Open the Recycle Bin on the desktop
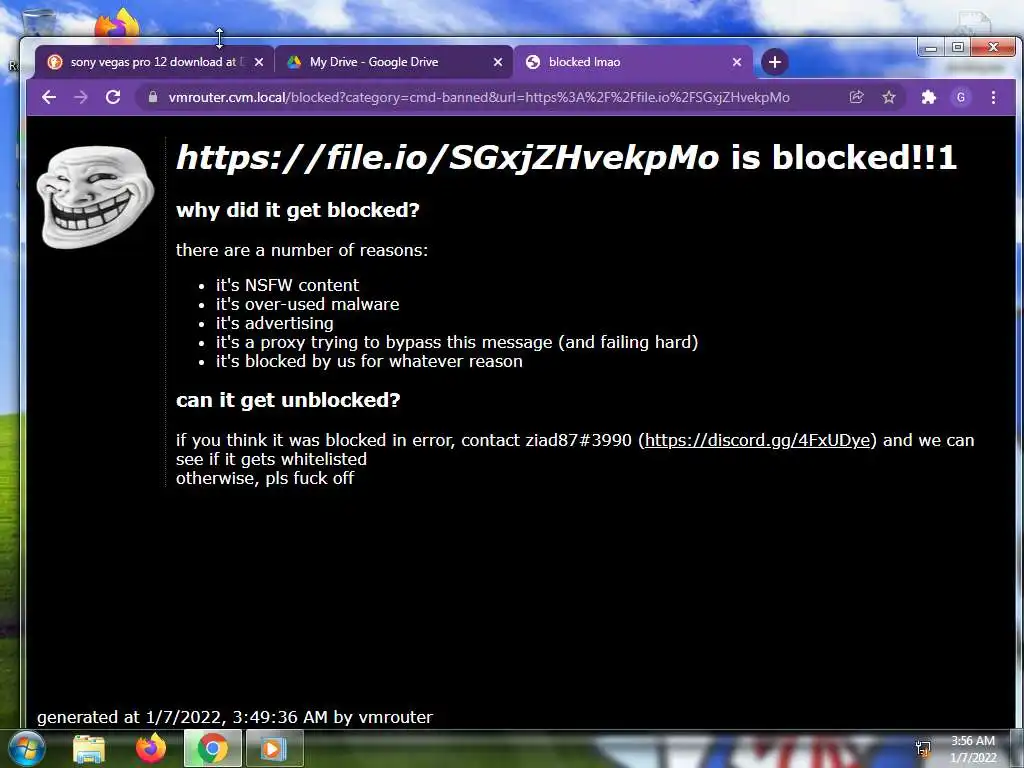Image resolution: width=1024 pixels, height=768 pixels. pos(38,24)
